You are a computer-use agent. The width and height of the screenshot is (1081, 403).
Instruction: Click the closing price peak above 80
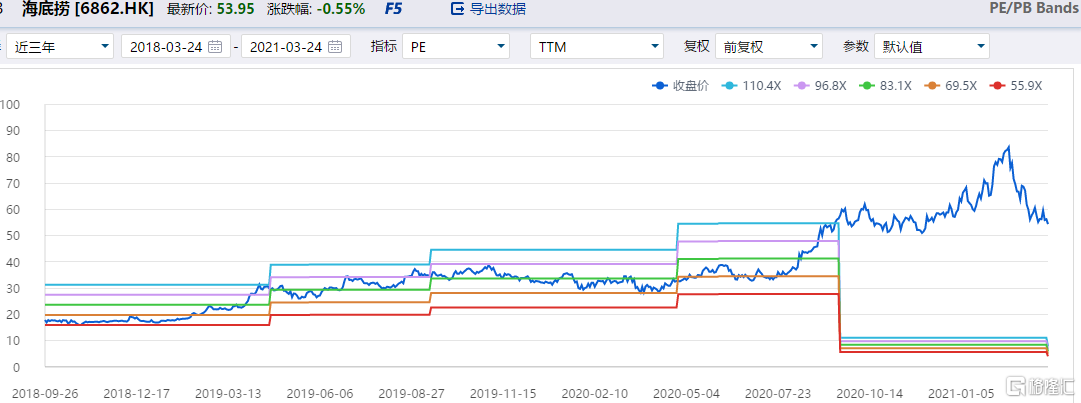1007,147
